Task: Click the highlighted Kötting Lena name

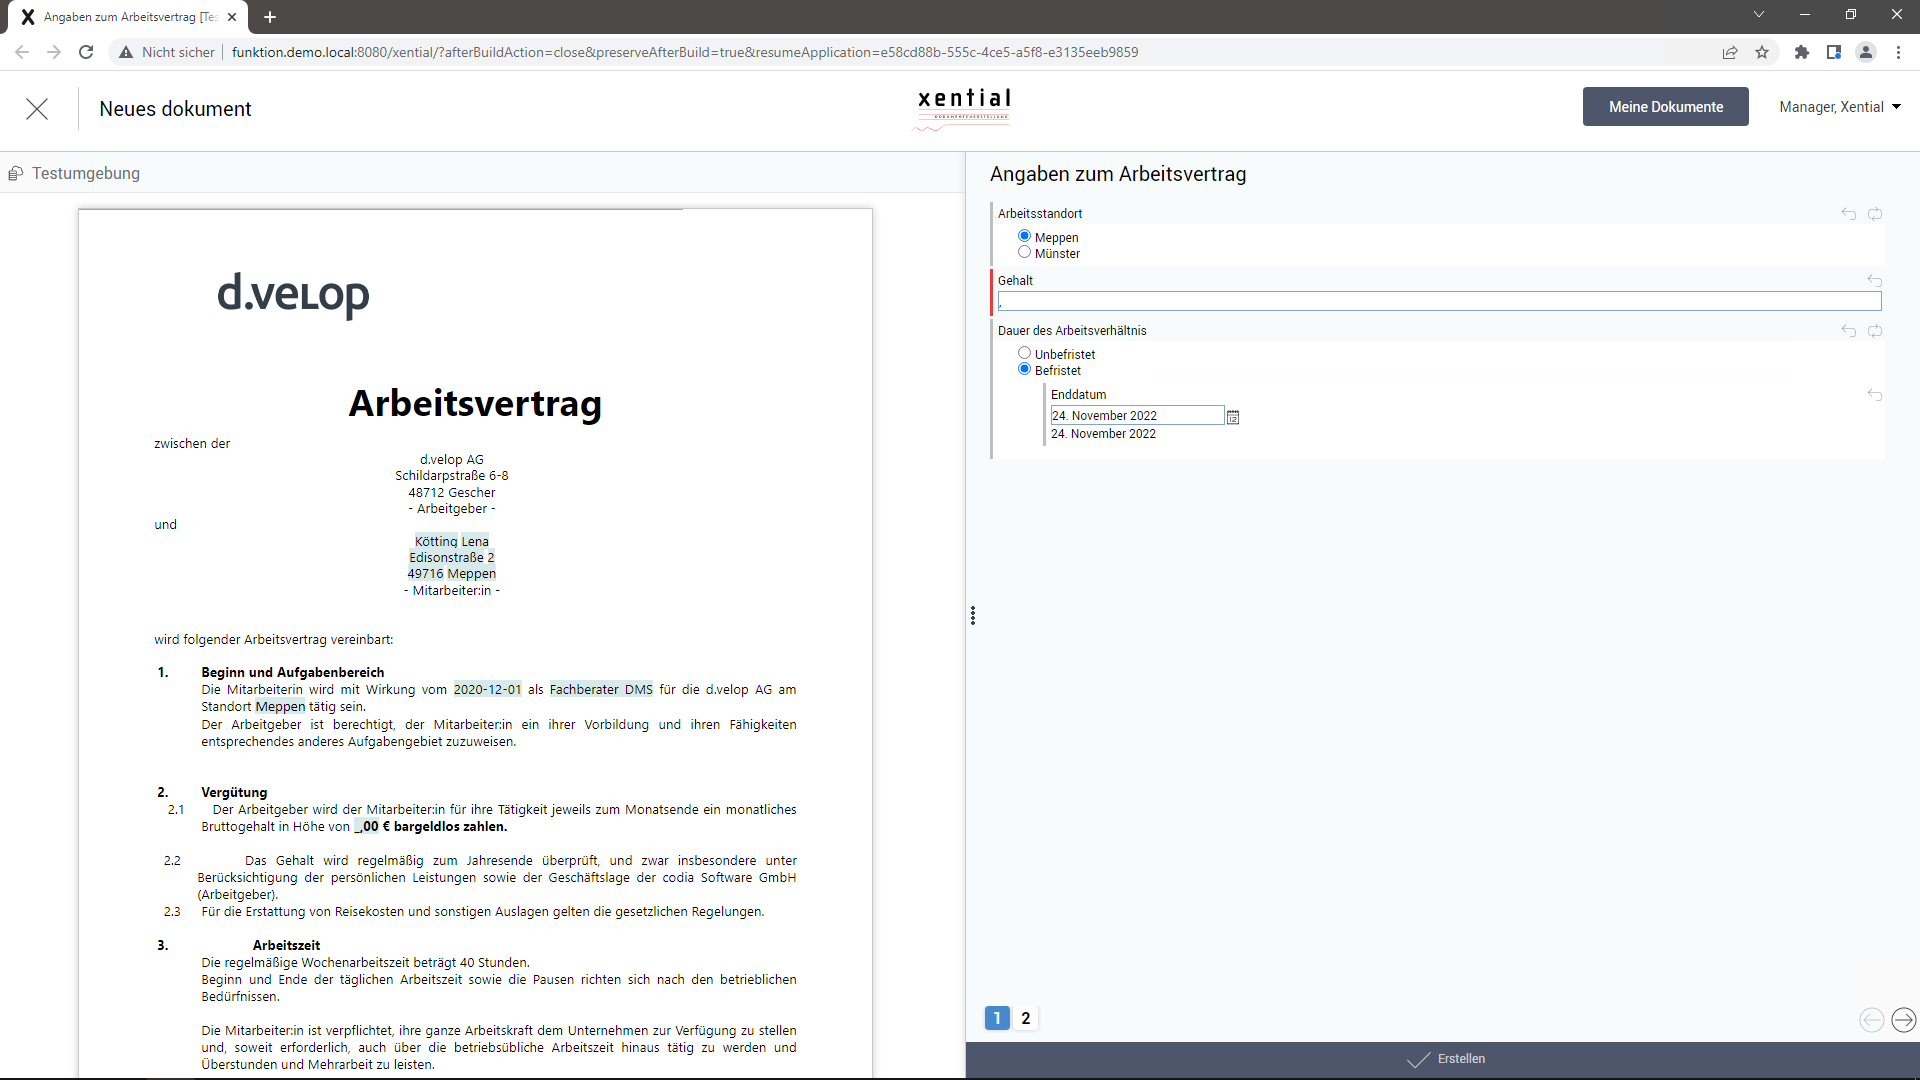Action: click(452, 542)
